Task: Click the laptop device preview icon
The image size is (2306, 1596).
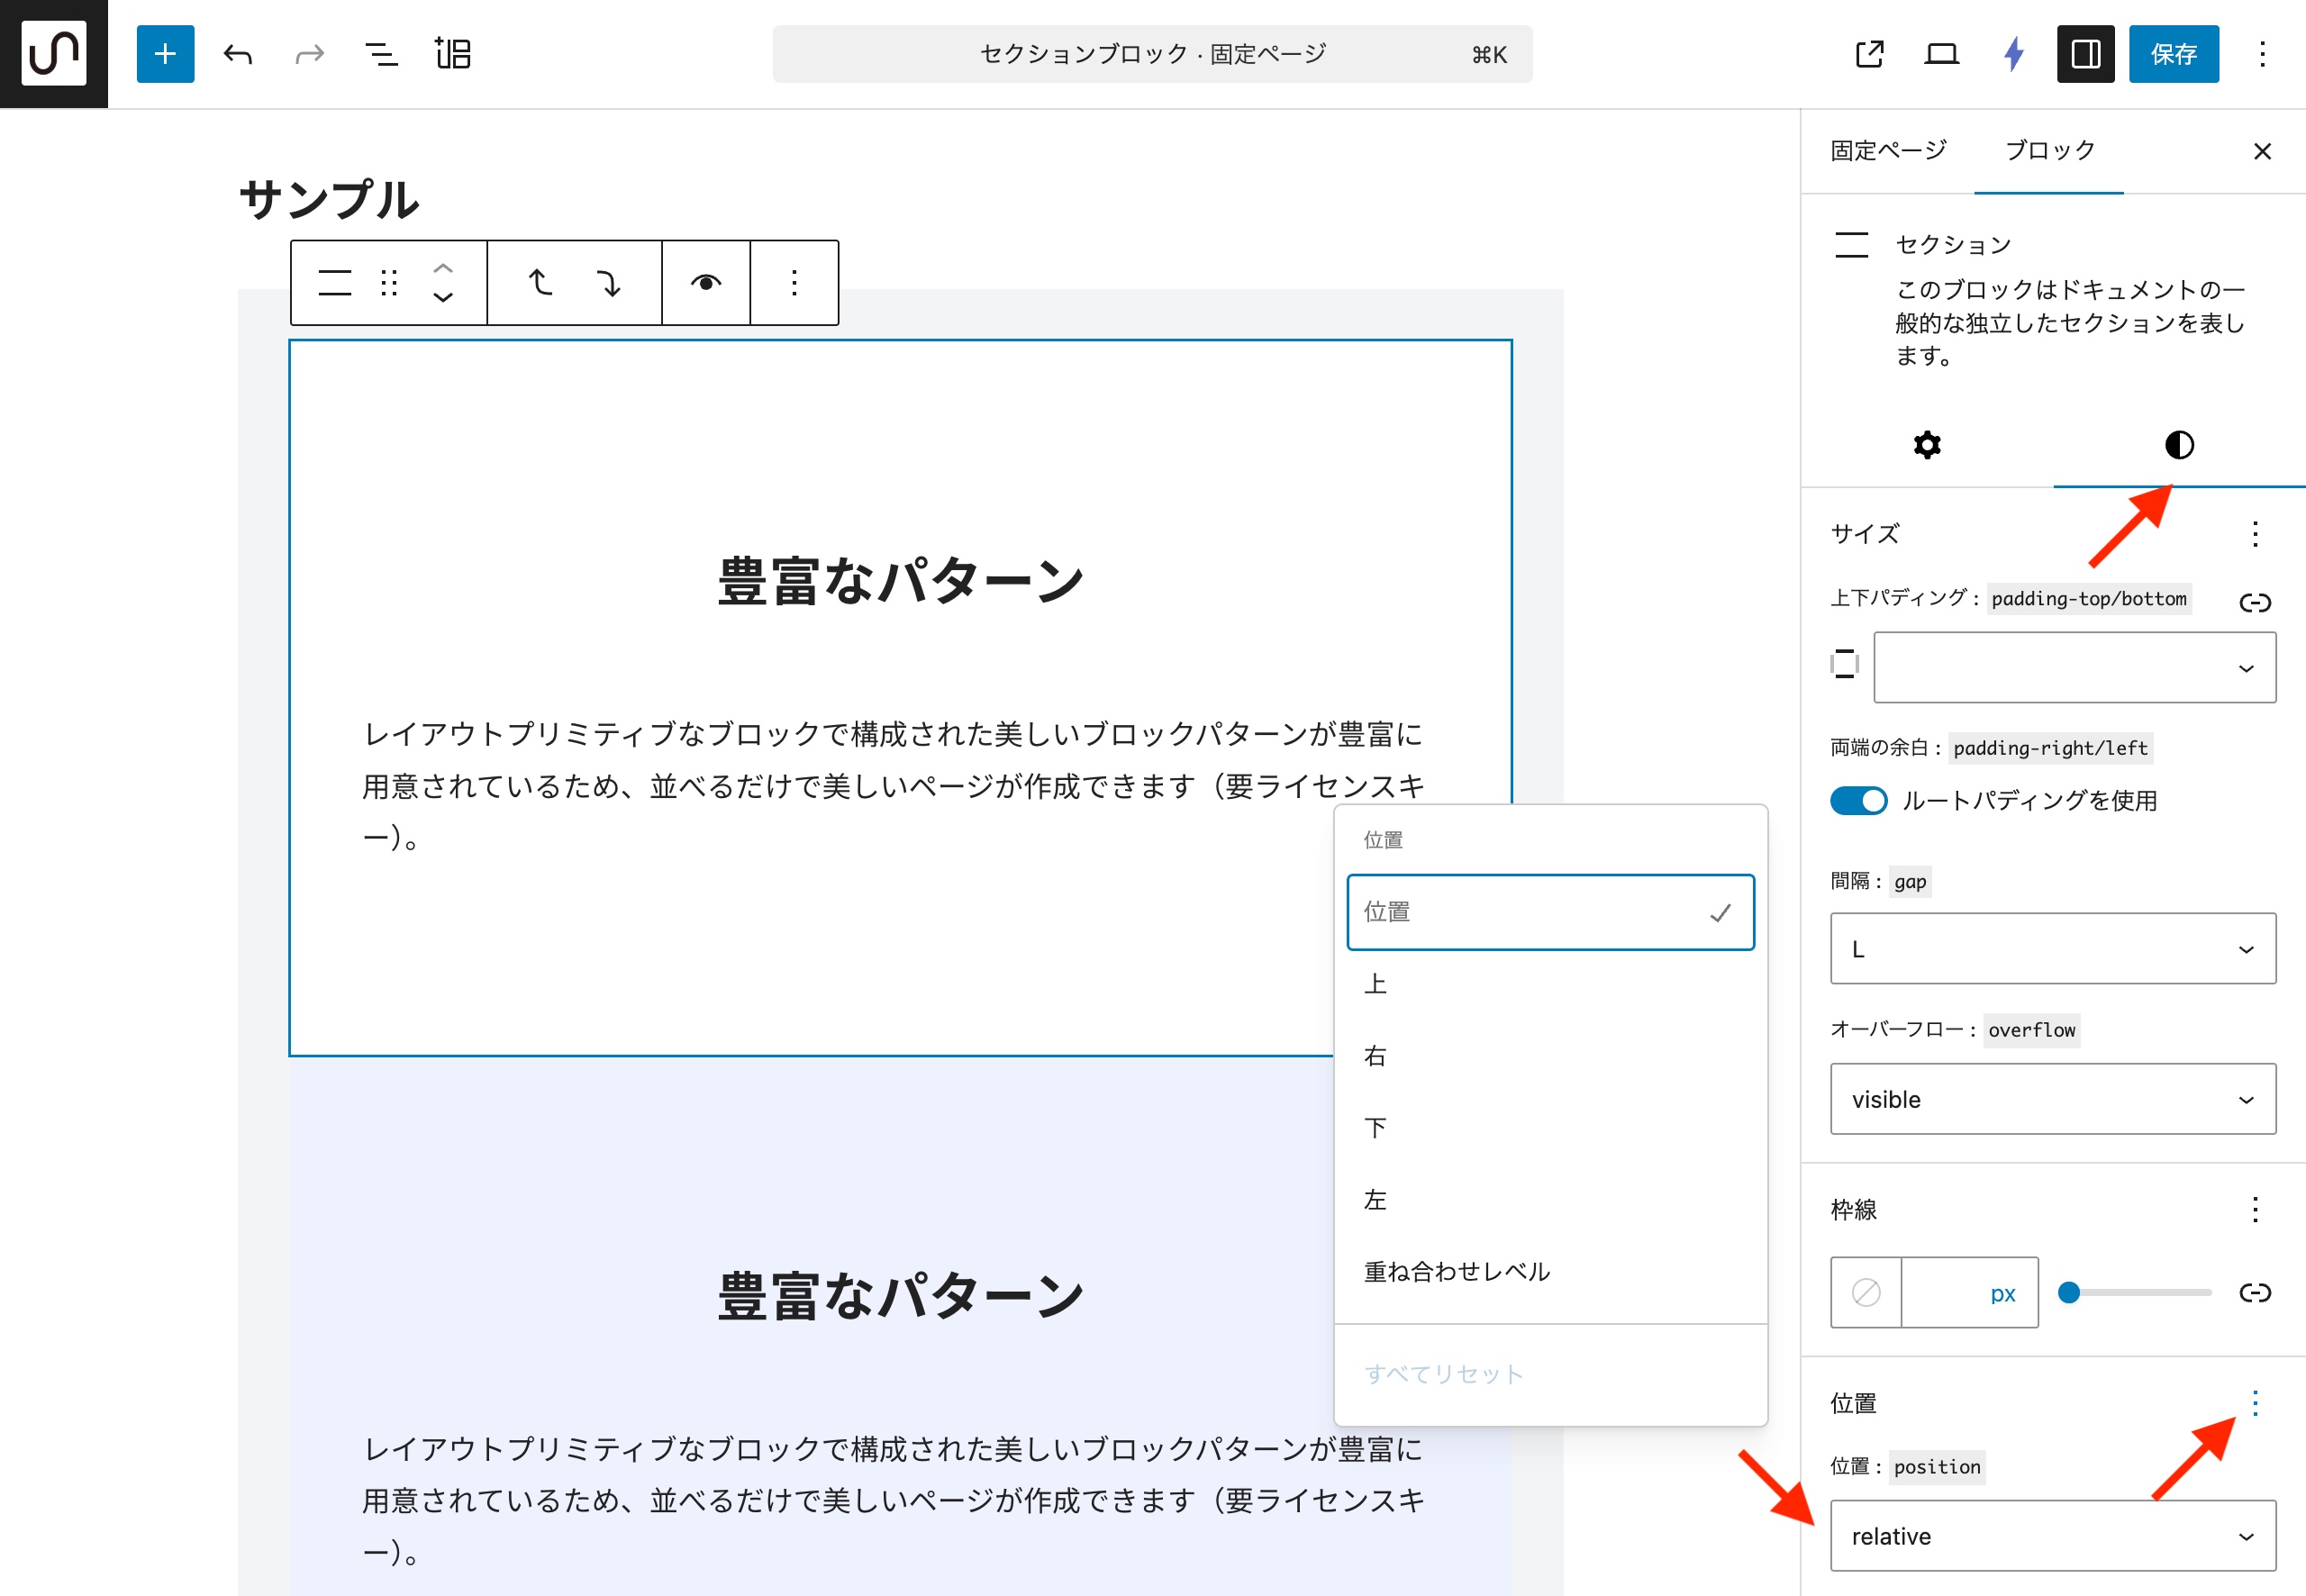Action: [1941, 54]
